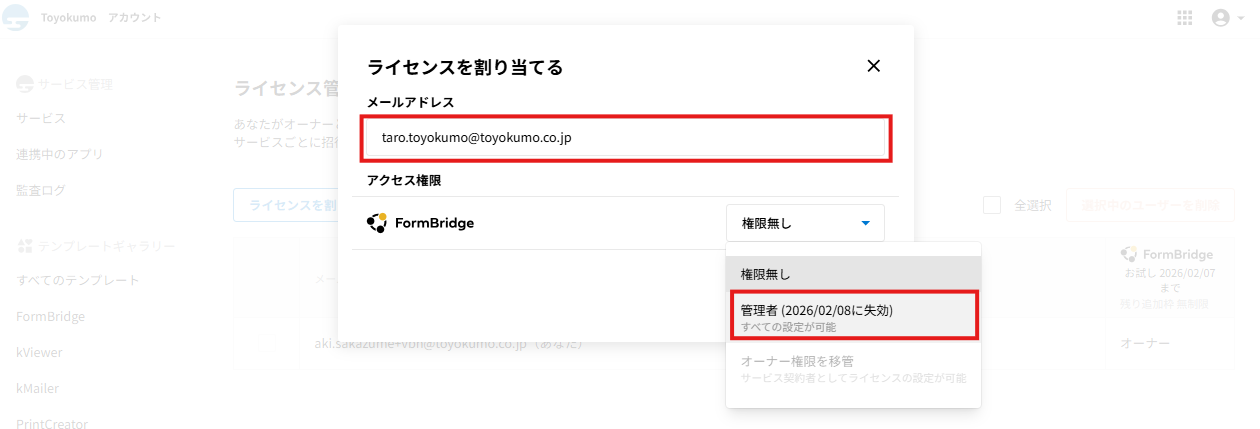Viewport: 1260px width, 429px height.
Task: Toggle the select all checkbox
Action: [992, 205]
